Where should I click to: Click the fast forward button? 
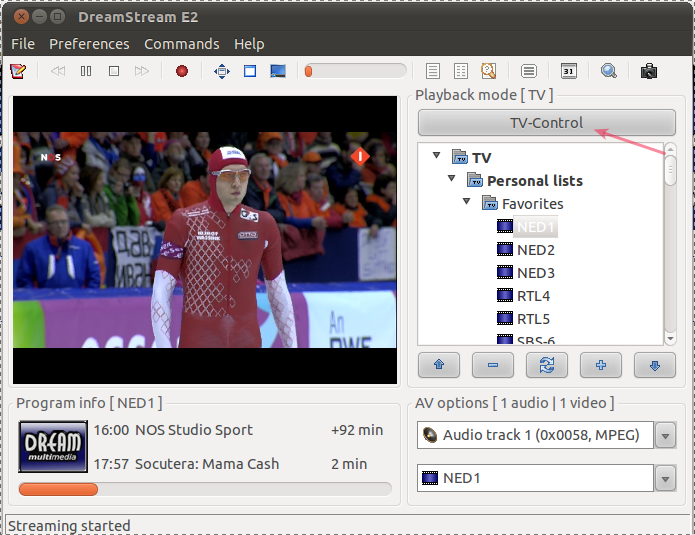pos(142,71)
